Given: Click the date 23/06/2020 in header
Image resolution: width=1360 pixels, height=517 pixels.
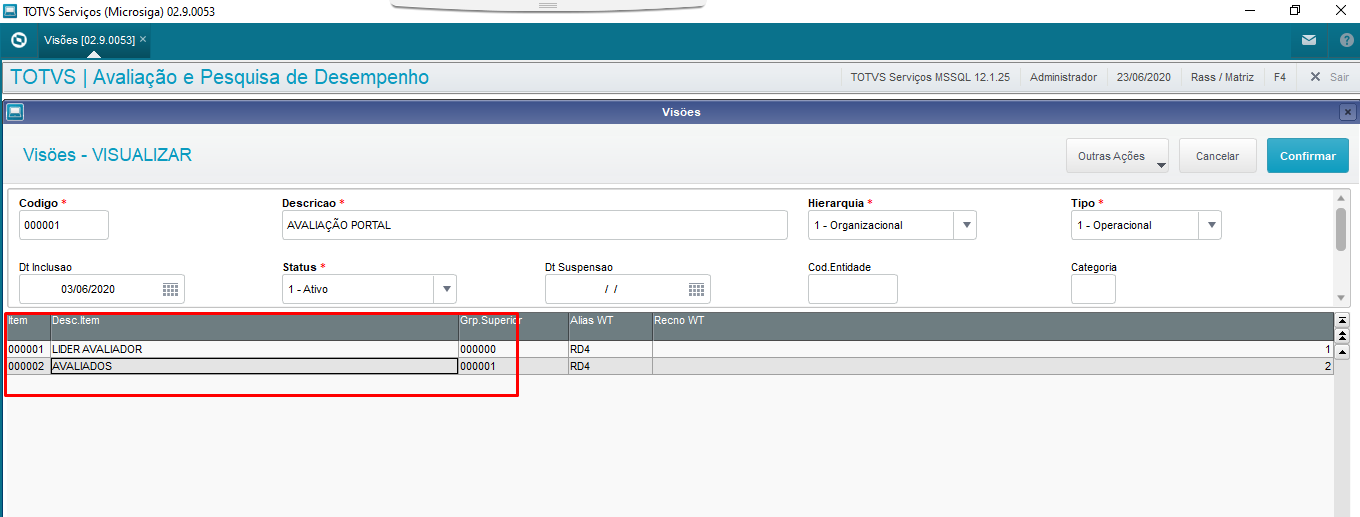Looking at the screenshot, I should (1144, 77).
